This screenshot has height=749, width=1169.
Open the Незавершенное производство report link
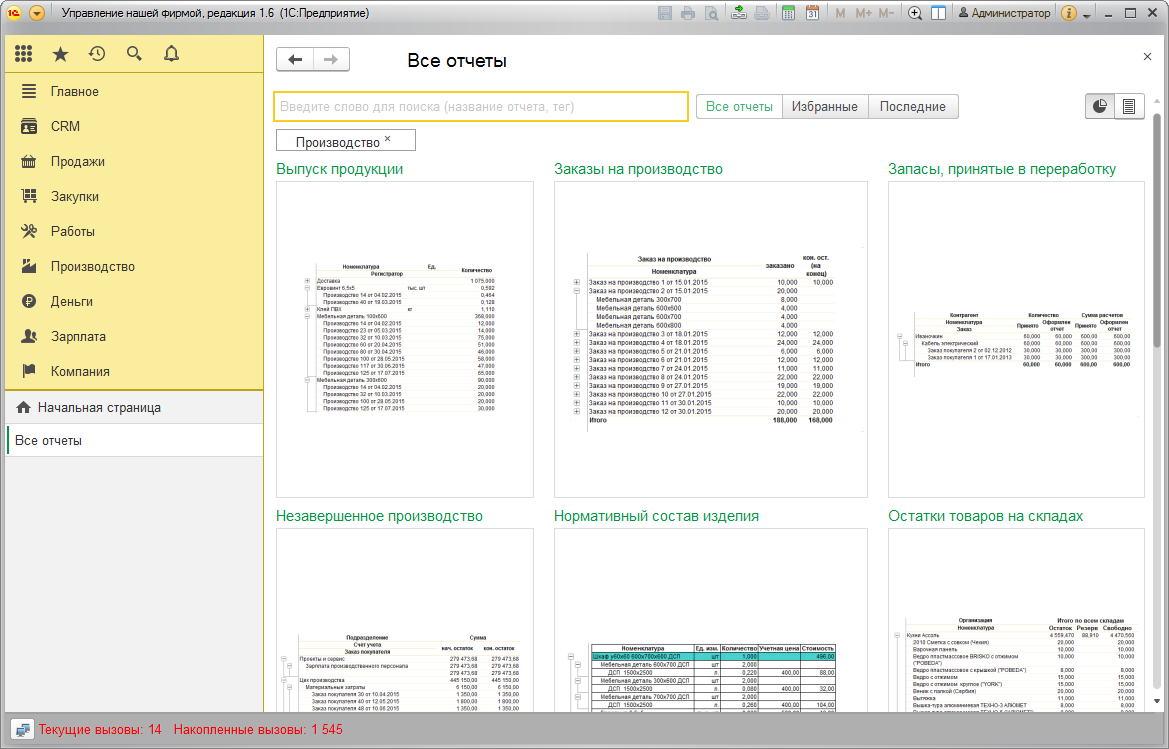point(379,516)
